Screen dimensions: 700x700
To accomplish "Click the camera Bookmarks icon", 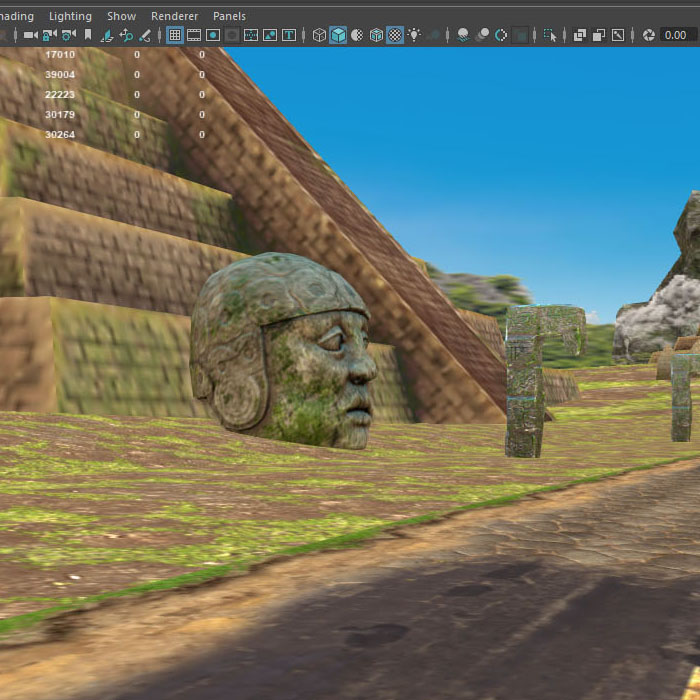I will 88,35.
